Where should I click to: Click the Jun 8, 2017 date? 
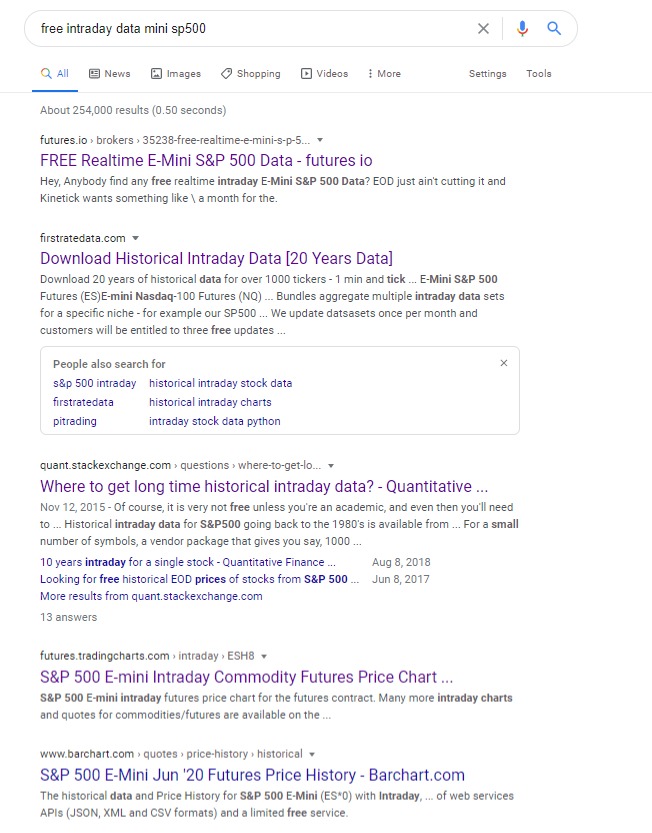coord(401,579)
